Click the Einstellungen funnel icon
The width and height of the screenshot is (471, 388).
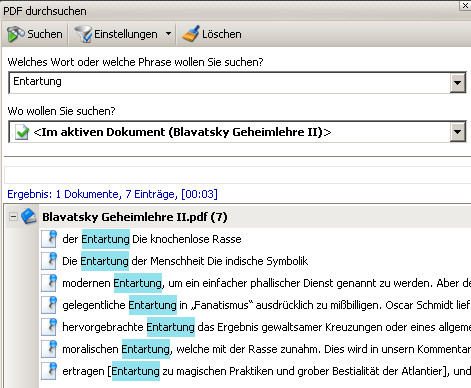(x=83, y=34)
